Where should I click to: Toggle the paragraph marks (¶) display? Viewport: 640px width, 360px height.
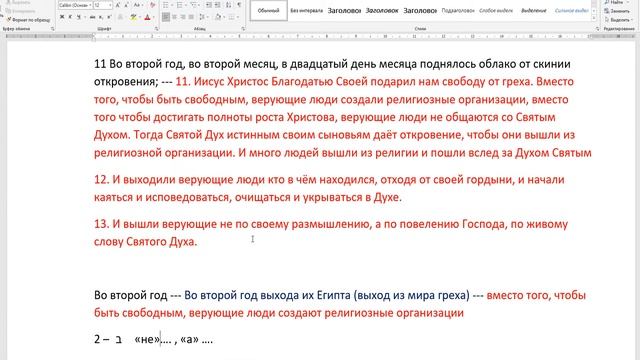(239, 5)
